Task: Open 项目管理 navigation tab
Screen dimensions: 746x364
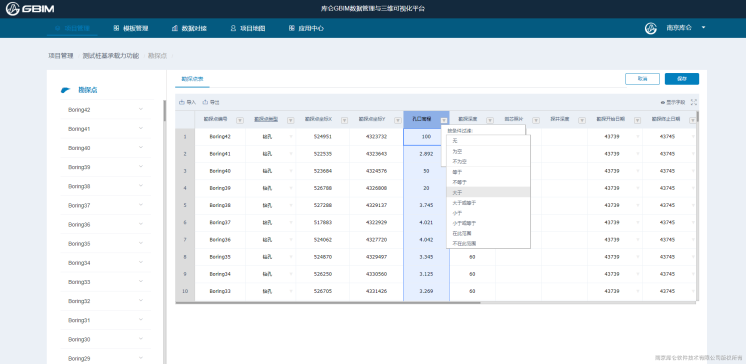Action: pyautogui.click(x=72, y=29)
